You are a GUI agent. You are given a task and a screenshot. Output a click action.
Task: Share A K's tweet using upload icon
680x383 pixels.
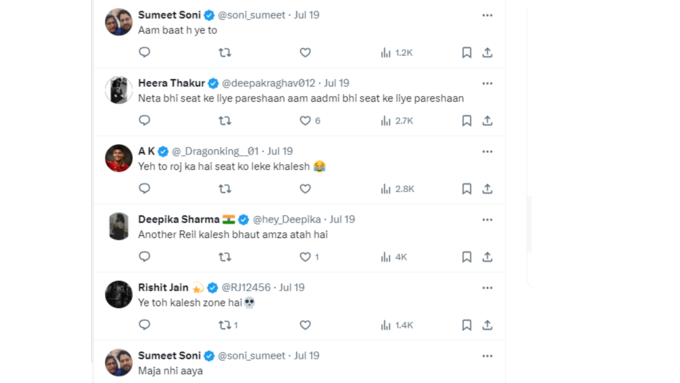pos(487,189)
